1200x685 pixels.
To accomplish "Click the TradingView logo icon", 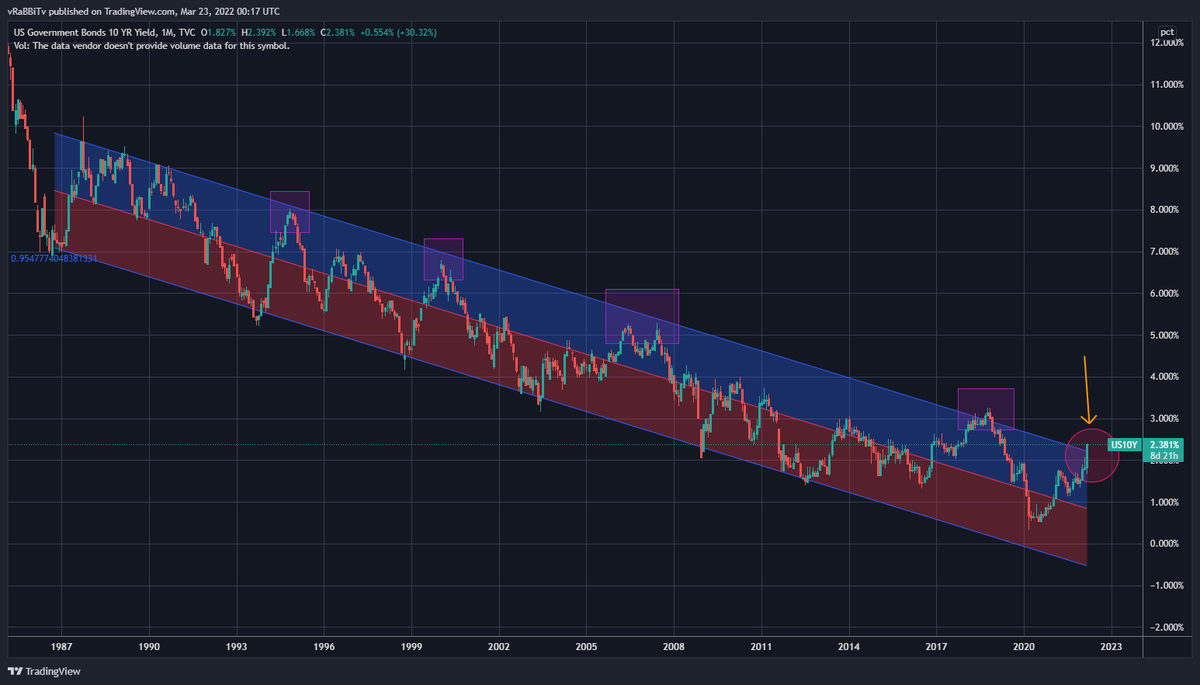I will [13, 672].
